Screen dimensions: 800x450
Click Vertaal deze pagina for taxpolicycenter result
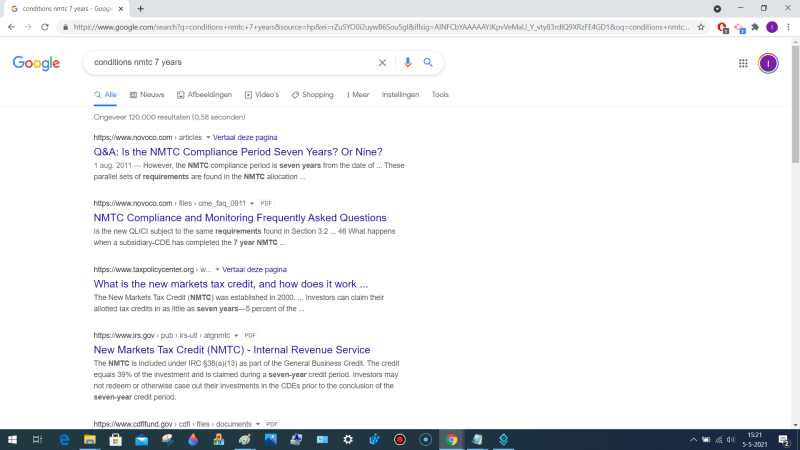coord(254,269)
